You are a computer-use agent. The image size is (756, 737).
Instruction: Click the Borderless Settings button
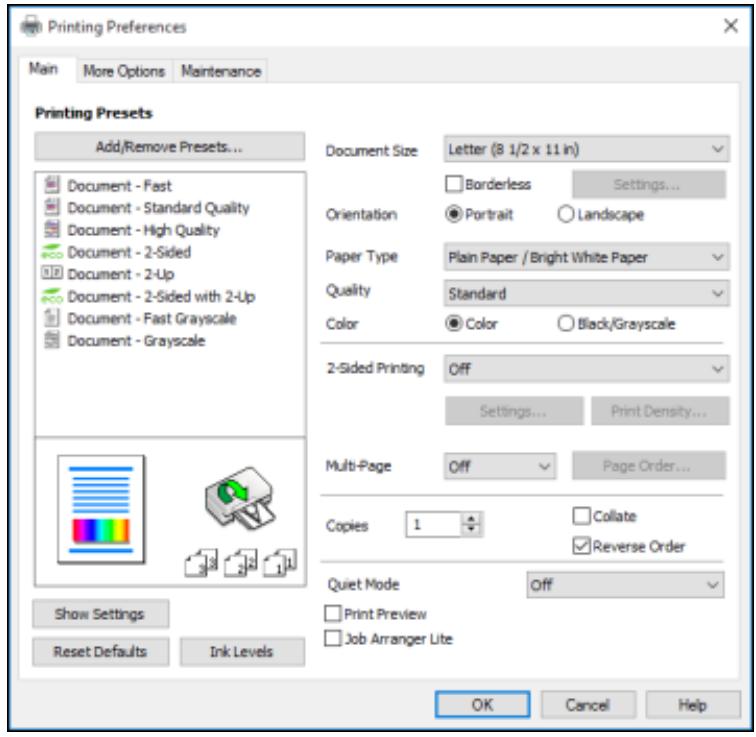click(648, 184)
